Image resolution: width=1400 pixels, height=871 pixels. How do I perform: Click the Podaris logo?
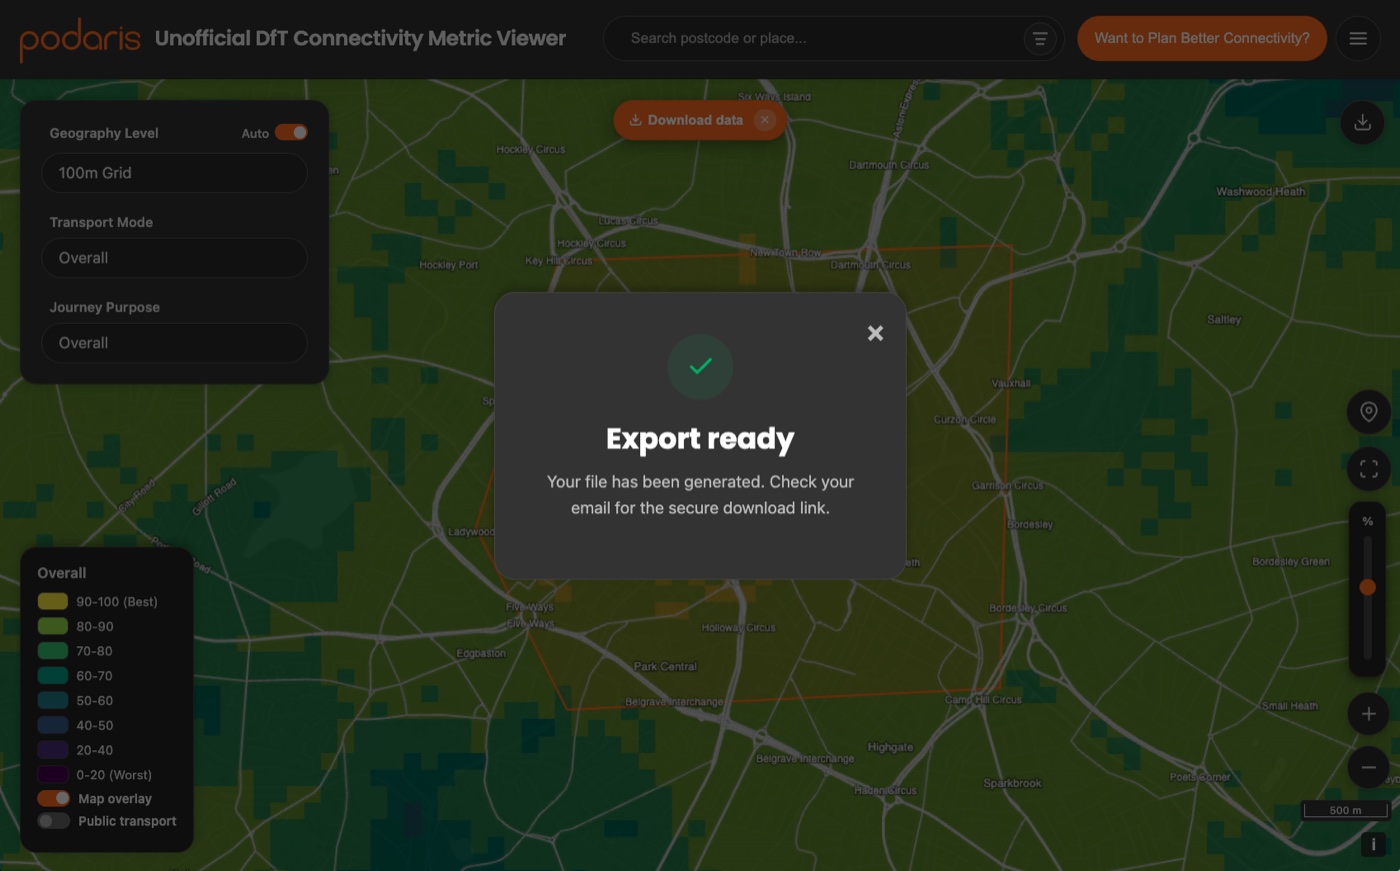tap(80, 39)
